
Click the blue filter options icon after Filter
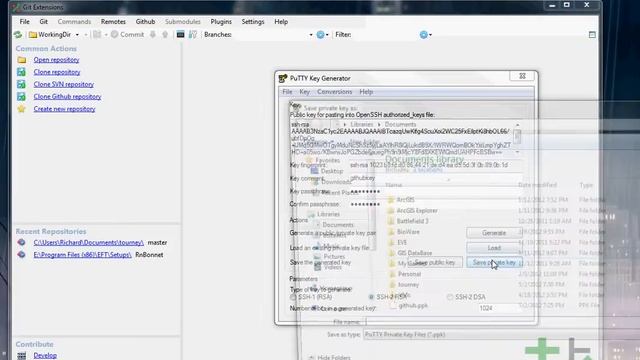tap(424, 35)
